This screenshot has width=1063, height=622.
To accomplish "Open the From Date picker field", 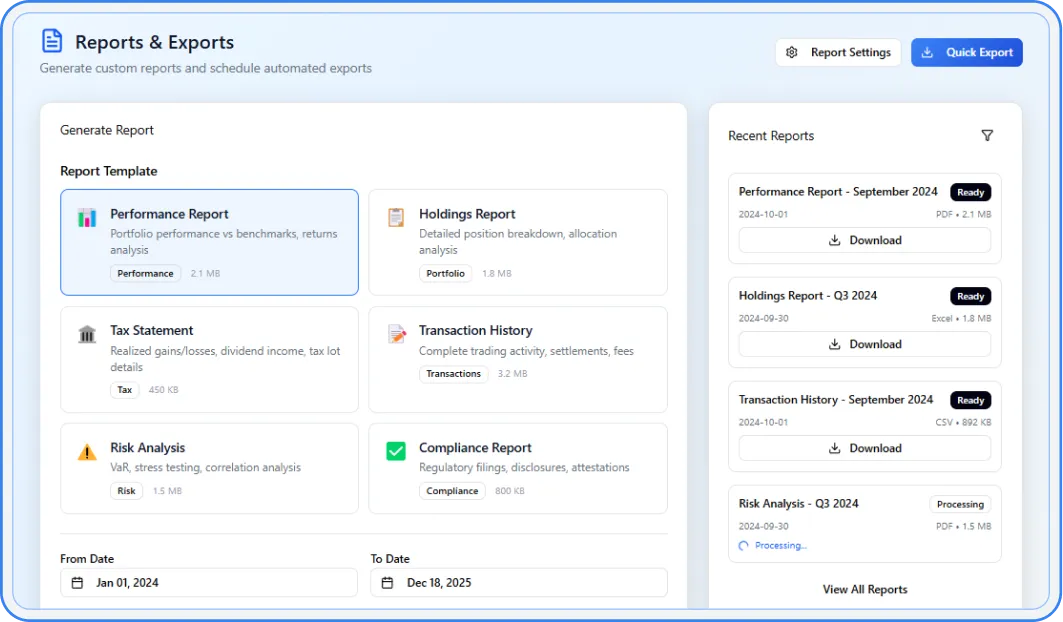I will tap(208, 582).
